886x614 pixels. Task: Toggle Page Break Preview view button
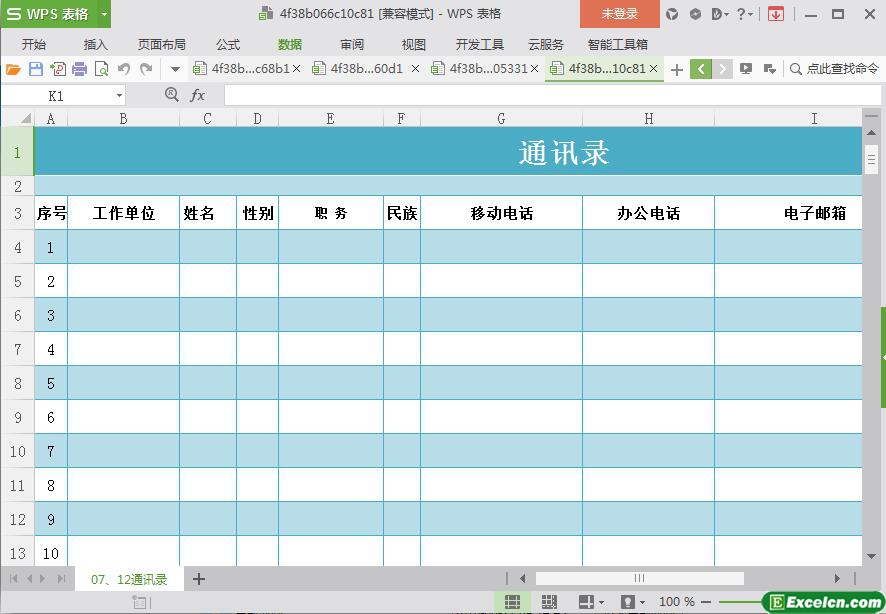pos(549,602)
